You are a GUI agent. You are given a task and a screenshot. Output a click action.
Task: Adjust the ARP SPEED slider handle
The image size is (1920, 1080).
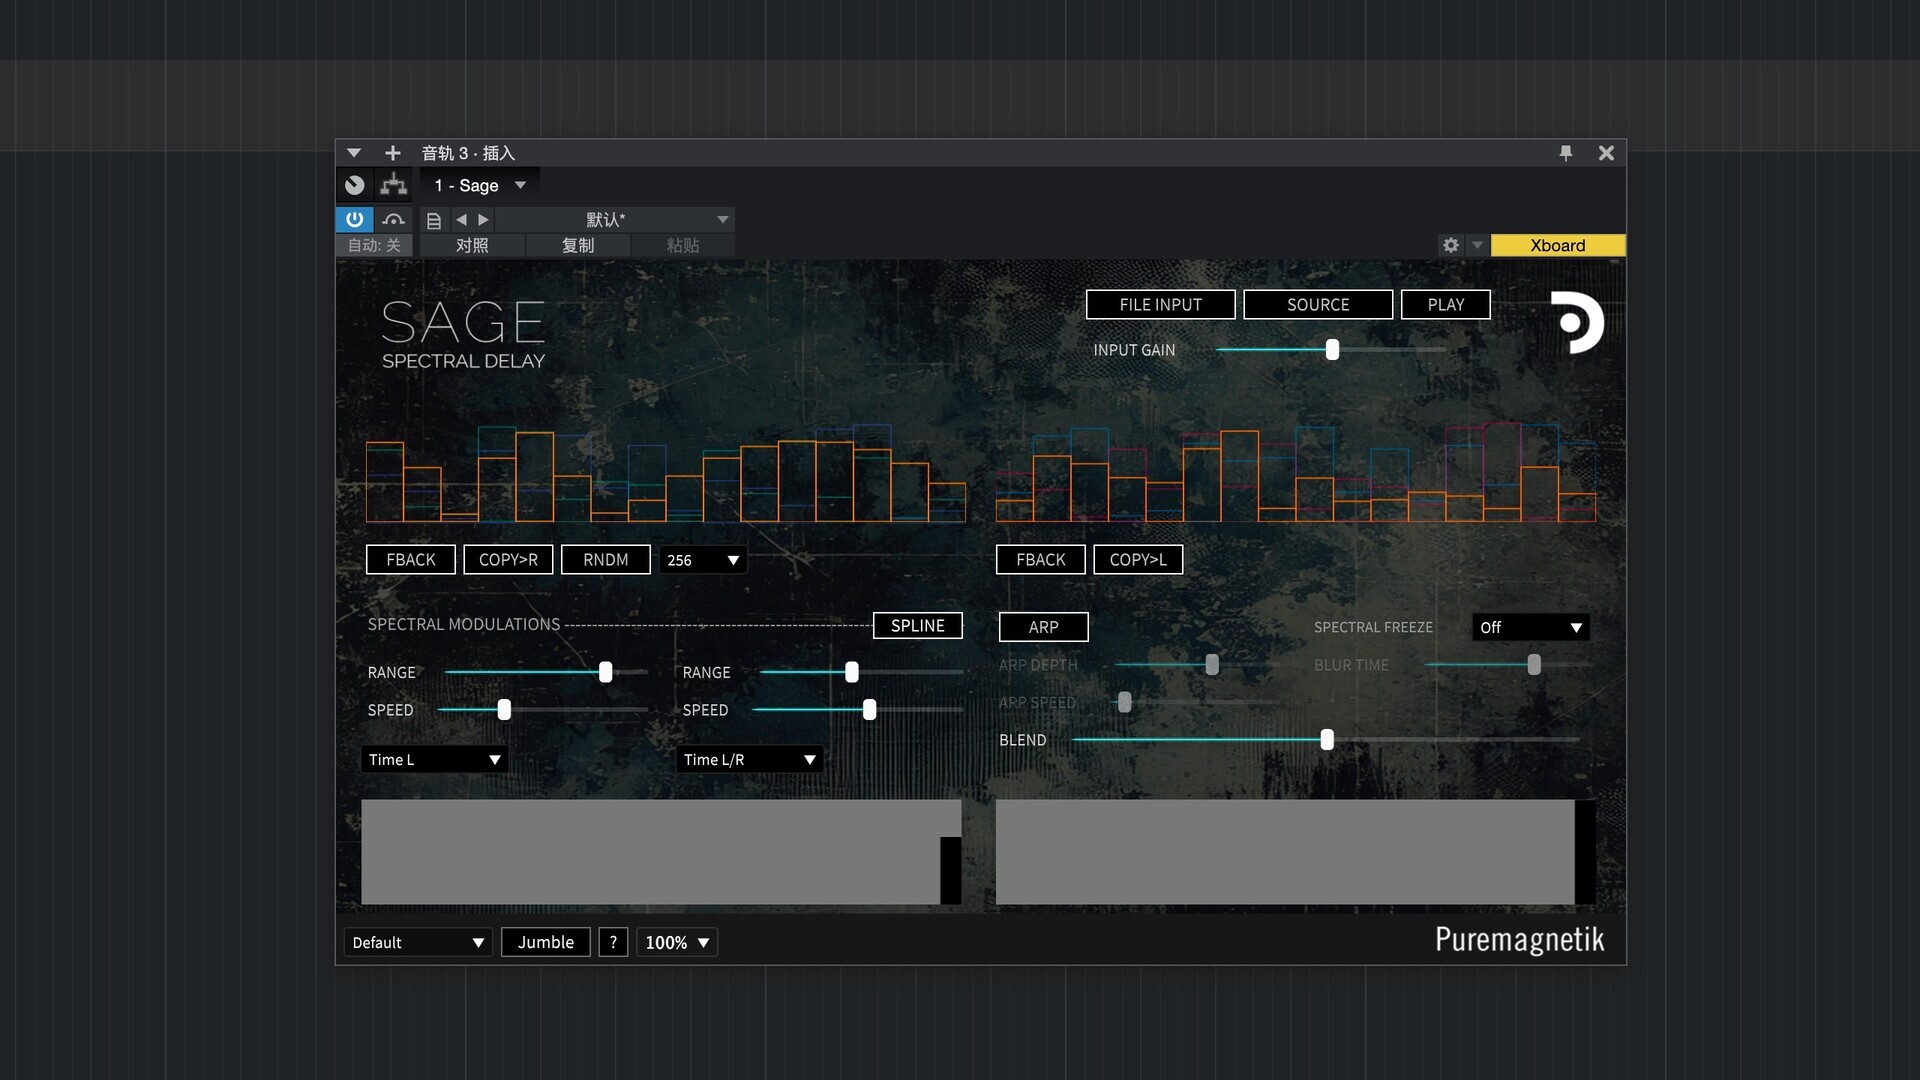tap(1125, 702)
